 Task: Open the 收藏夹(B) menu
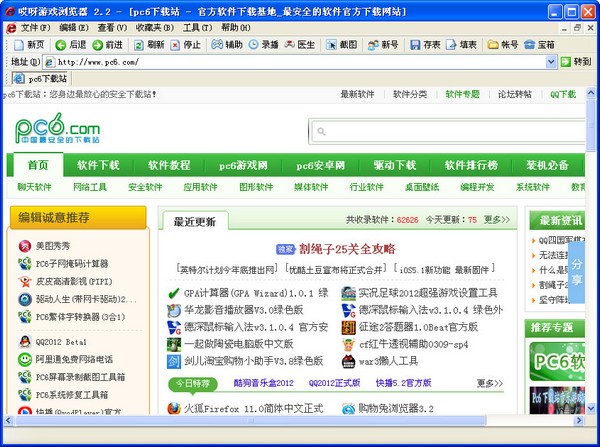click(155, 28)
